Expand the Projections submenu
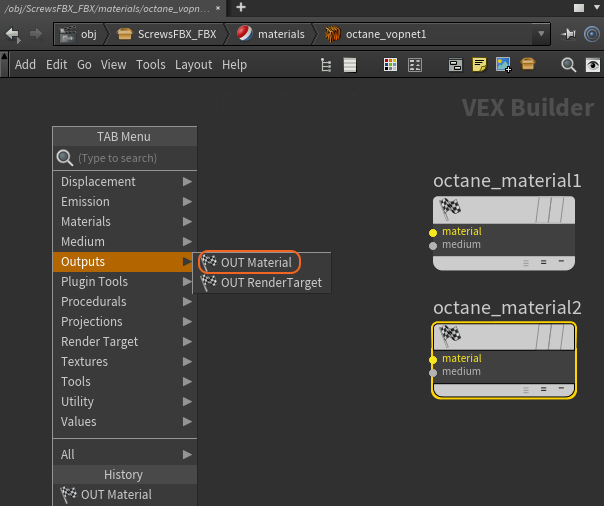This screenshot has height=506, width=604. [x=125, y=322]
